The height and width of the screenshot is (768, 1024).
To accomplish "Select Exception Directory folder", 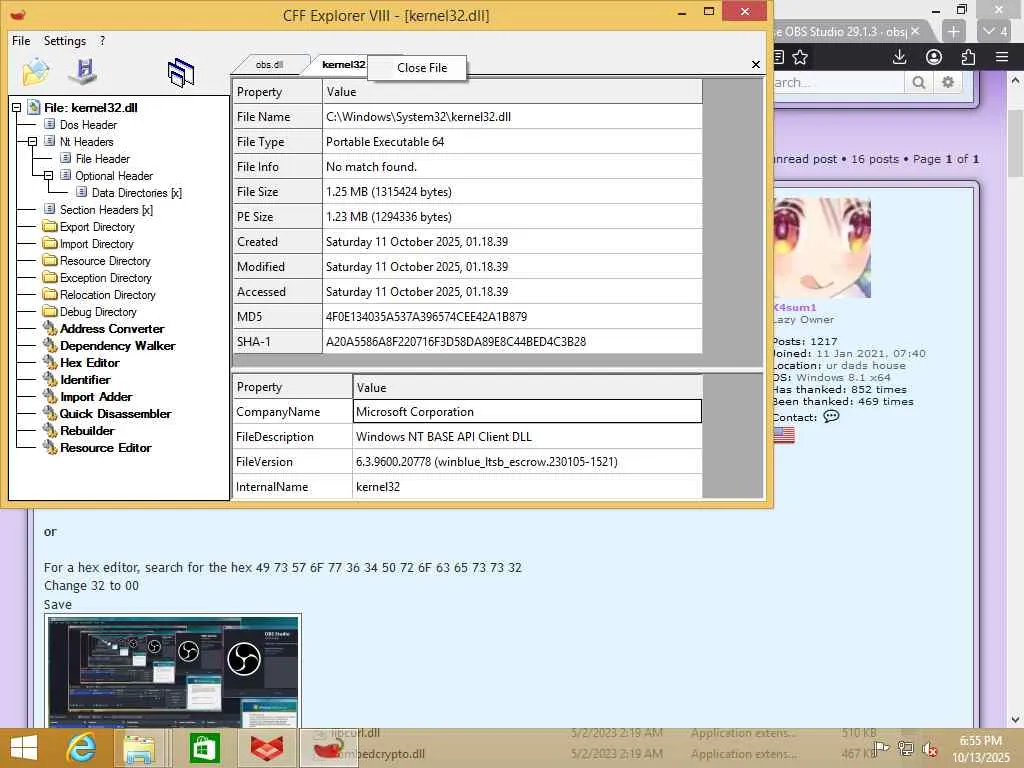I will coord(105,278).
